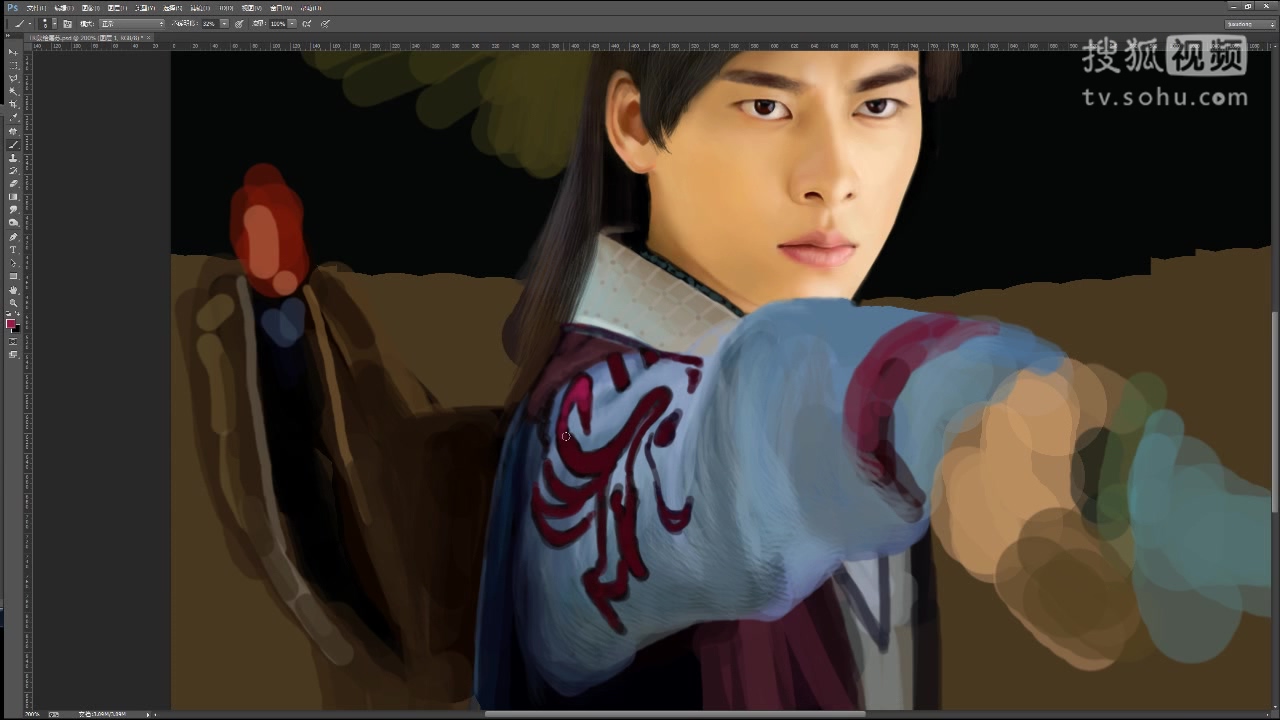Click the horizontal scrollbar thumb
Image resolution: width=1280 pixels, height=720 pixels.
coord(675,714)
